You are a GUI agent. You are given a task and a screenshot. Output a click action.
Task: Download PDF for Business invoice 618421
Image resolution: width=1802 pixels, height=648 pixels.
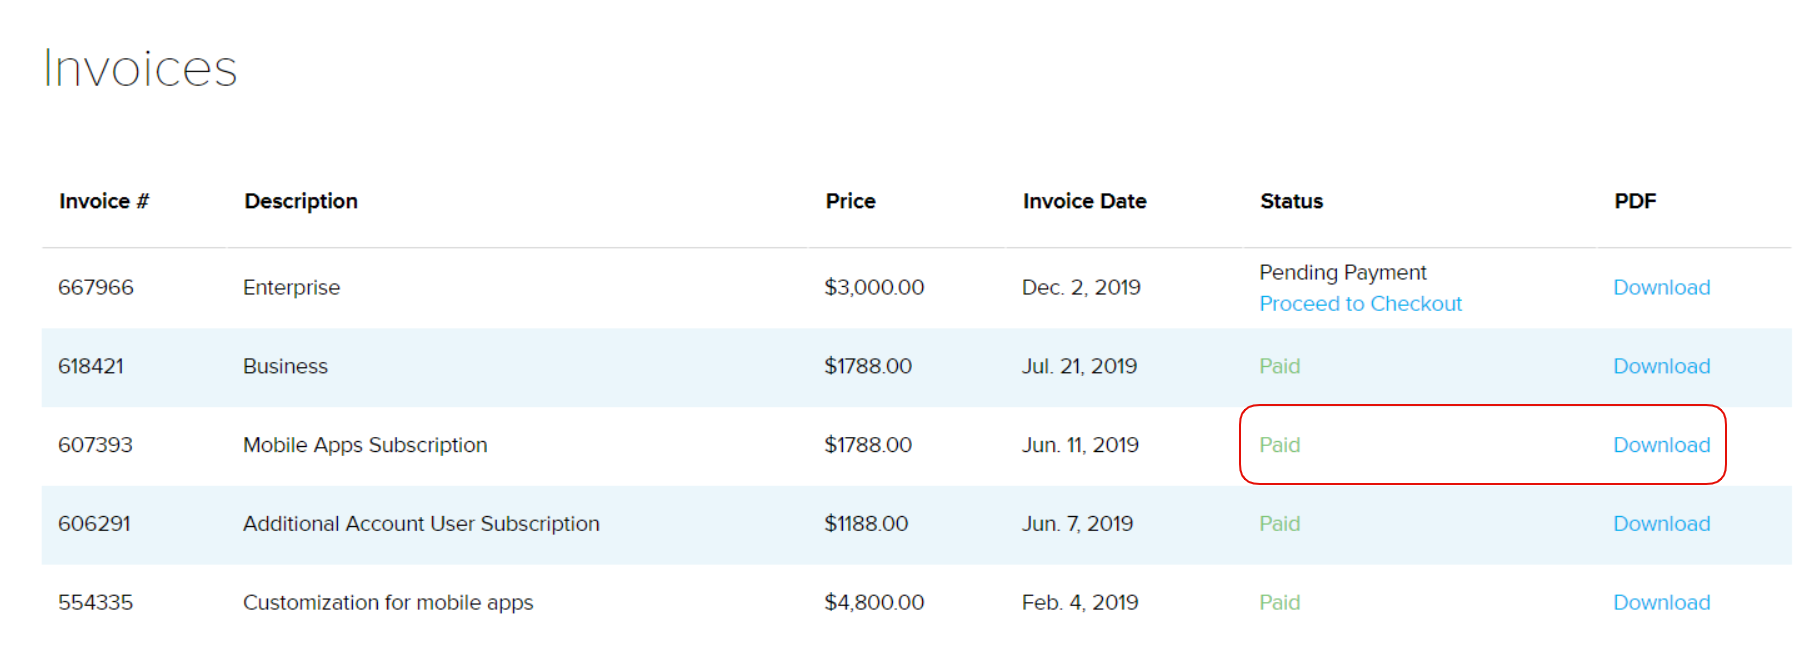coord(1661,366)
